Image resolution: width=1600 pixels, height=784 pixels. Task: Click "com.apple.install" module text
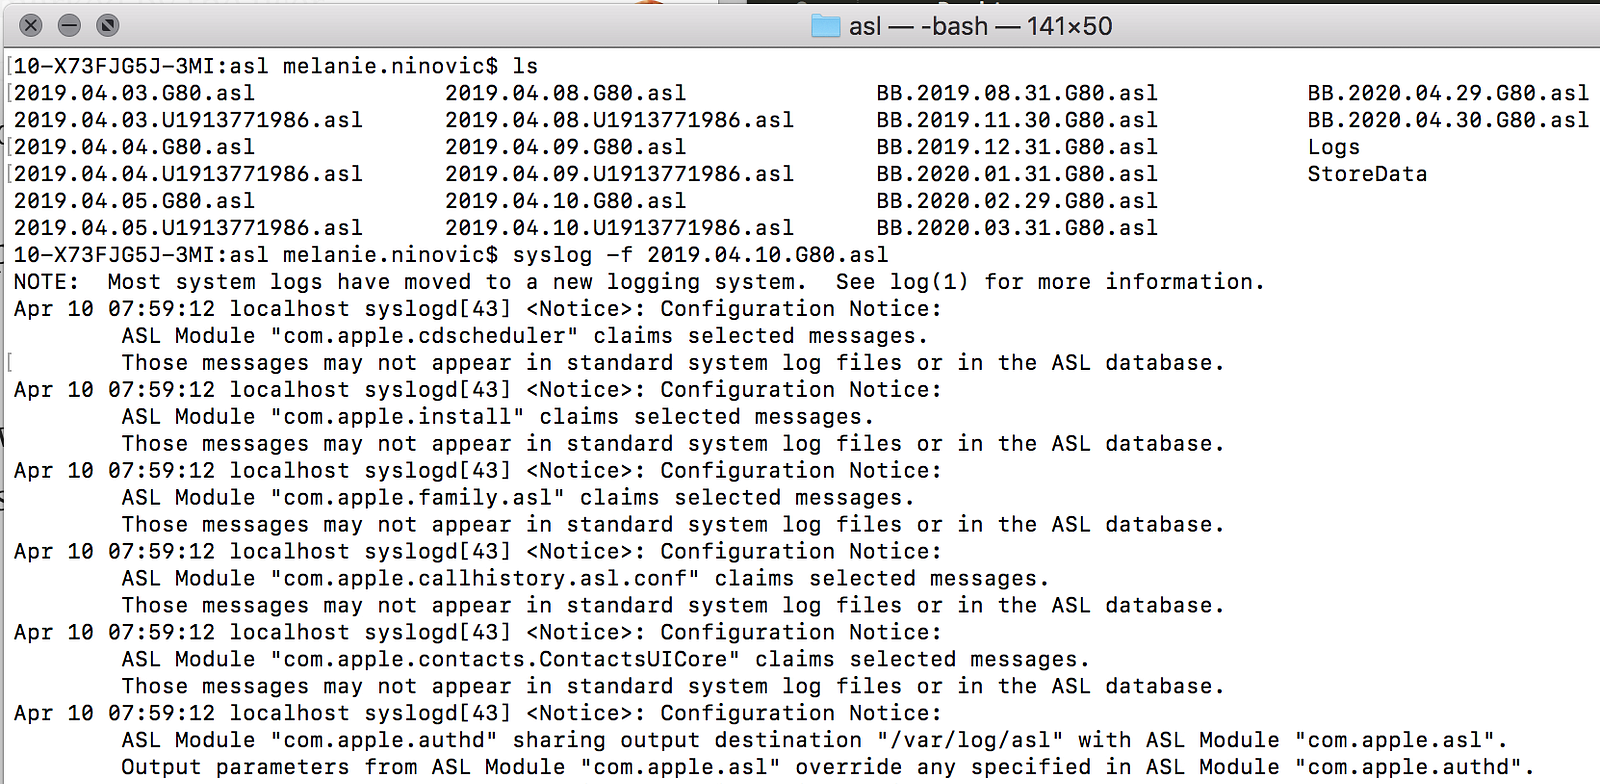point(397,417)
